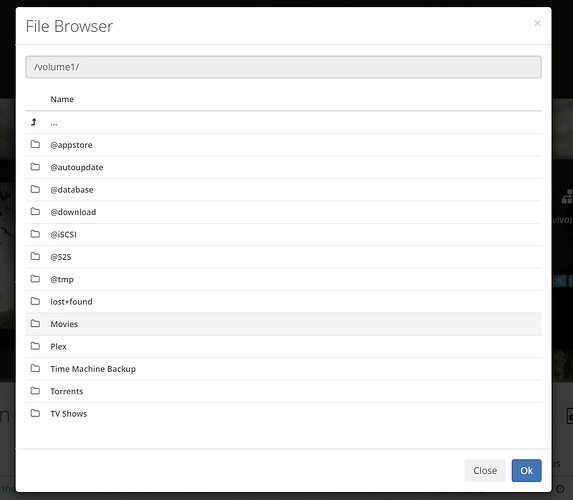The height and width of the screenshot is (500, 573).
Task: Click the Close button in footer
Action: click(485, 470)
